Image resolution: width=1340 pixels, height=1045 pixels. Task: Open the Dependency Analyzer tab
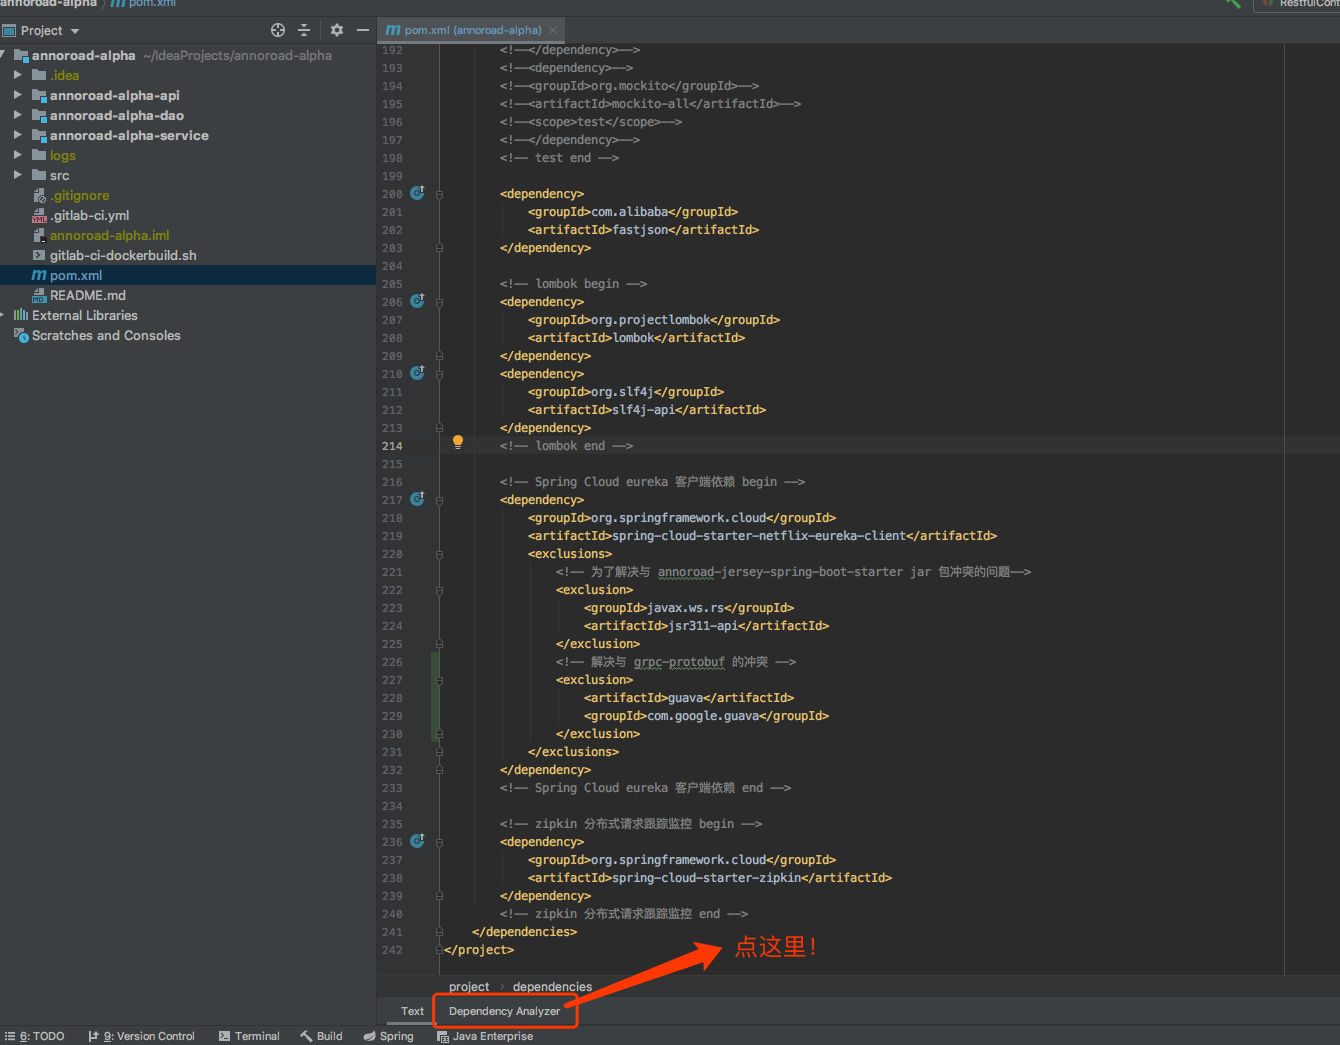504,1011
